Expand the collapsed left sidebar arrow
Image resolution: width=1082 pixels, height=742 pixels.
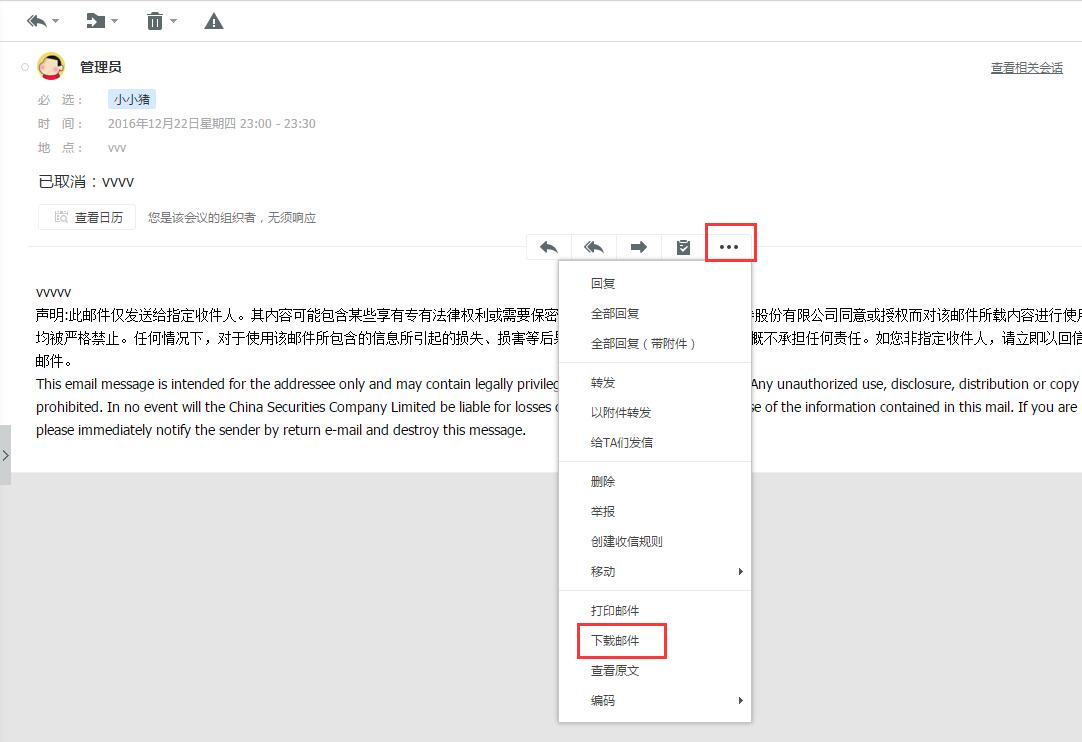coord(5,455)
